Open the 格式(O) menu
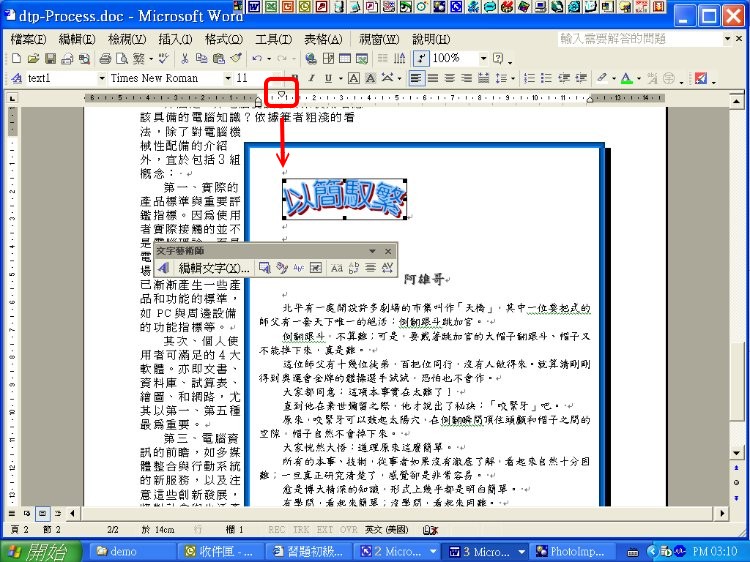Image resolution: width=750 pixels, height=562 pixels. pyautogui.click(x=223, y=39)
